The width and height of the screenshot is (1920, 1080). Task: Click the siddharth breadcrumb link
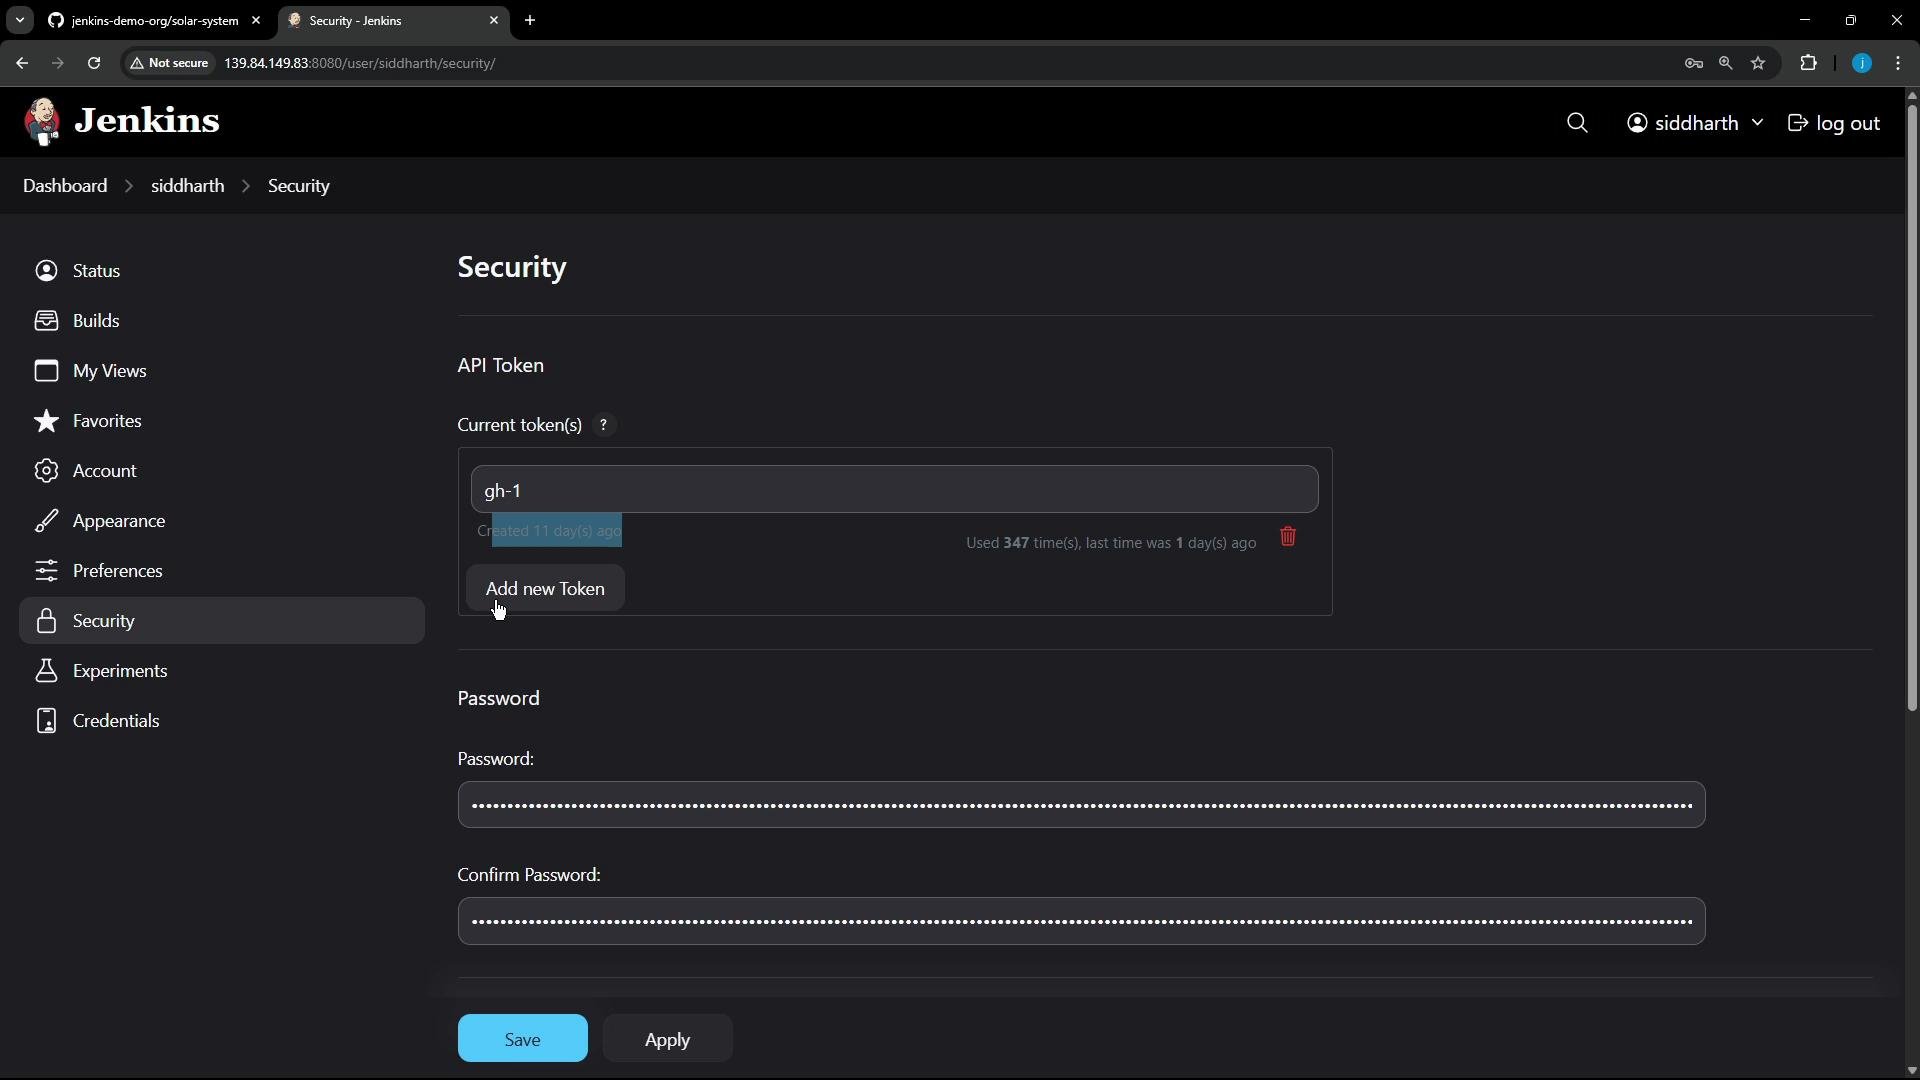point(187,186)
